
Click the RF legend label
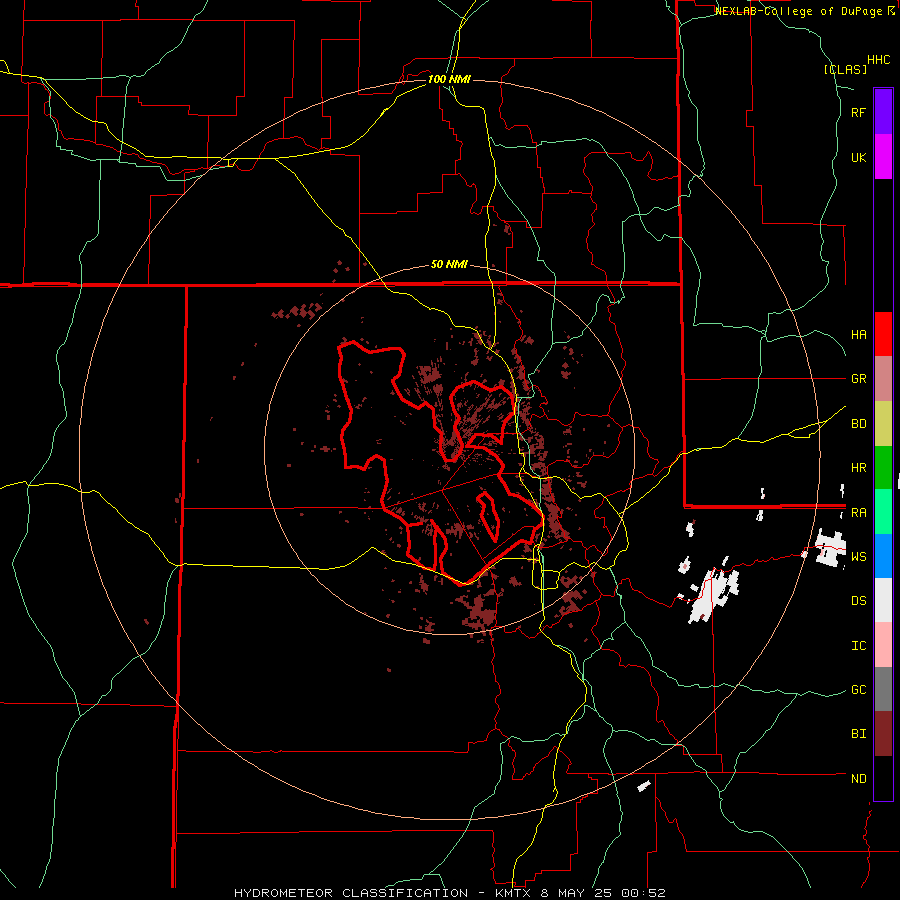point(858,112)
